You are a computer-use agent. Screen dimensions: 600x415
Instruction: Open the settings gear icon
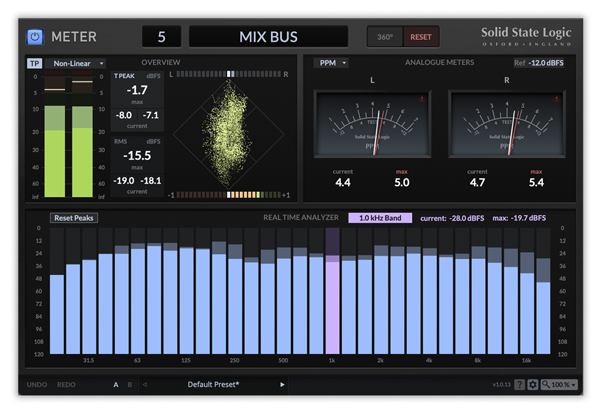[x=532, y=384]
